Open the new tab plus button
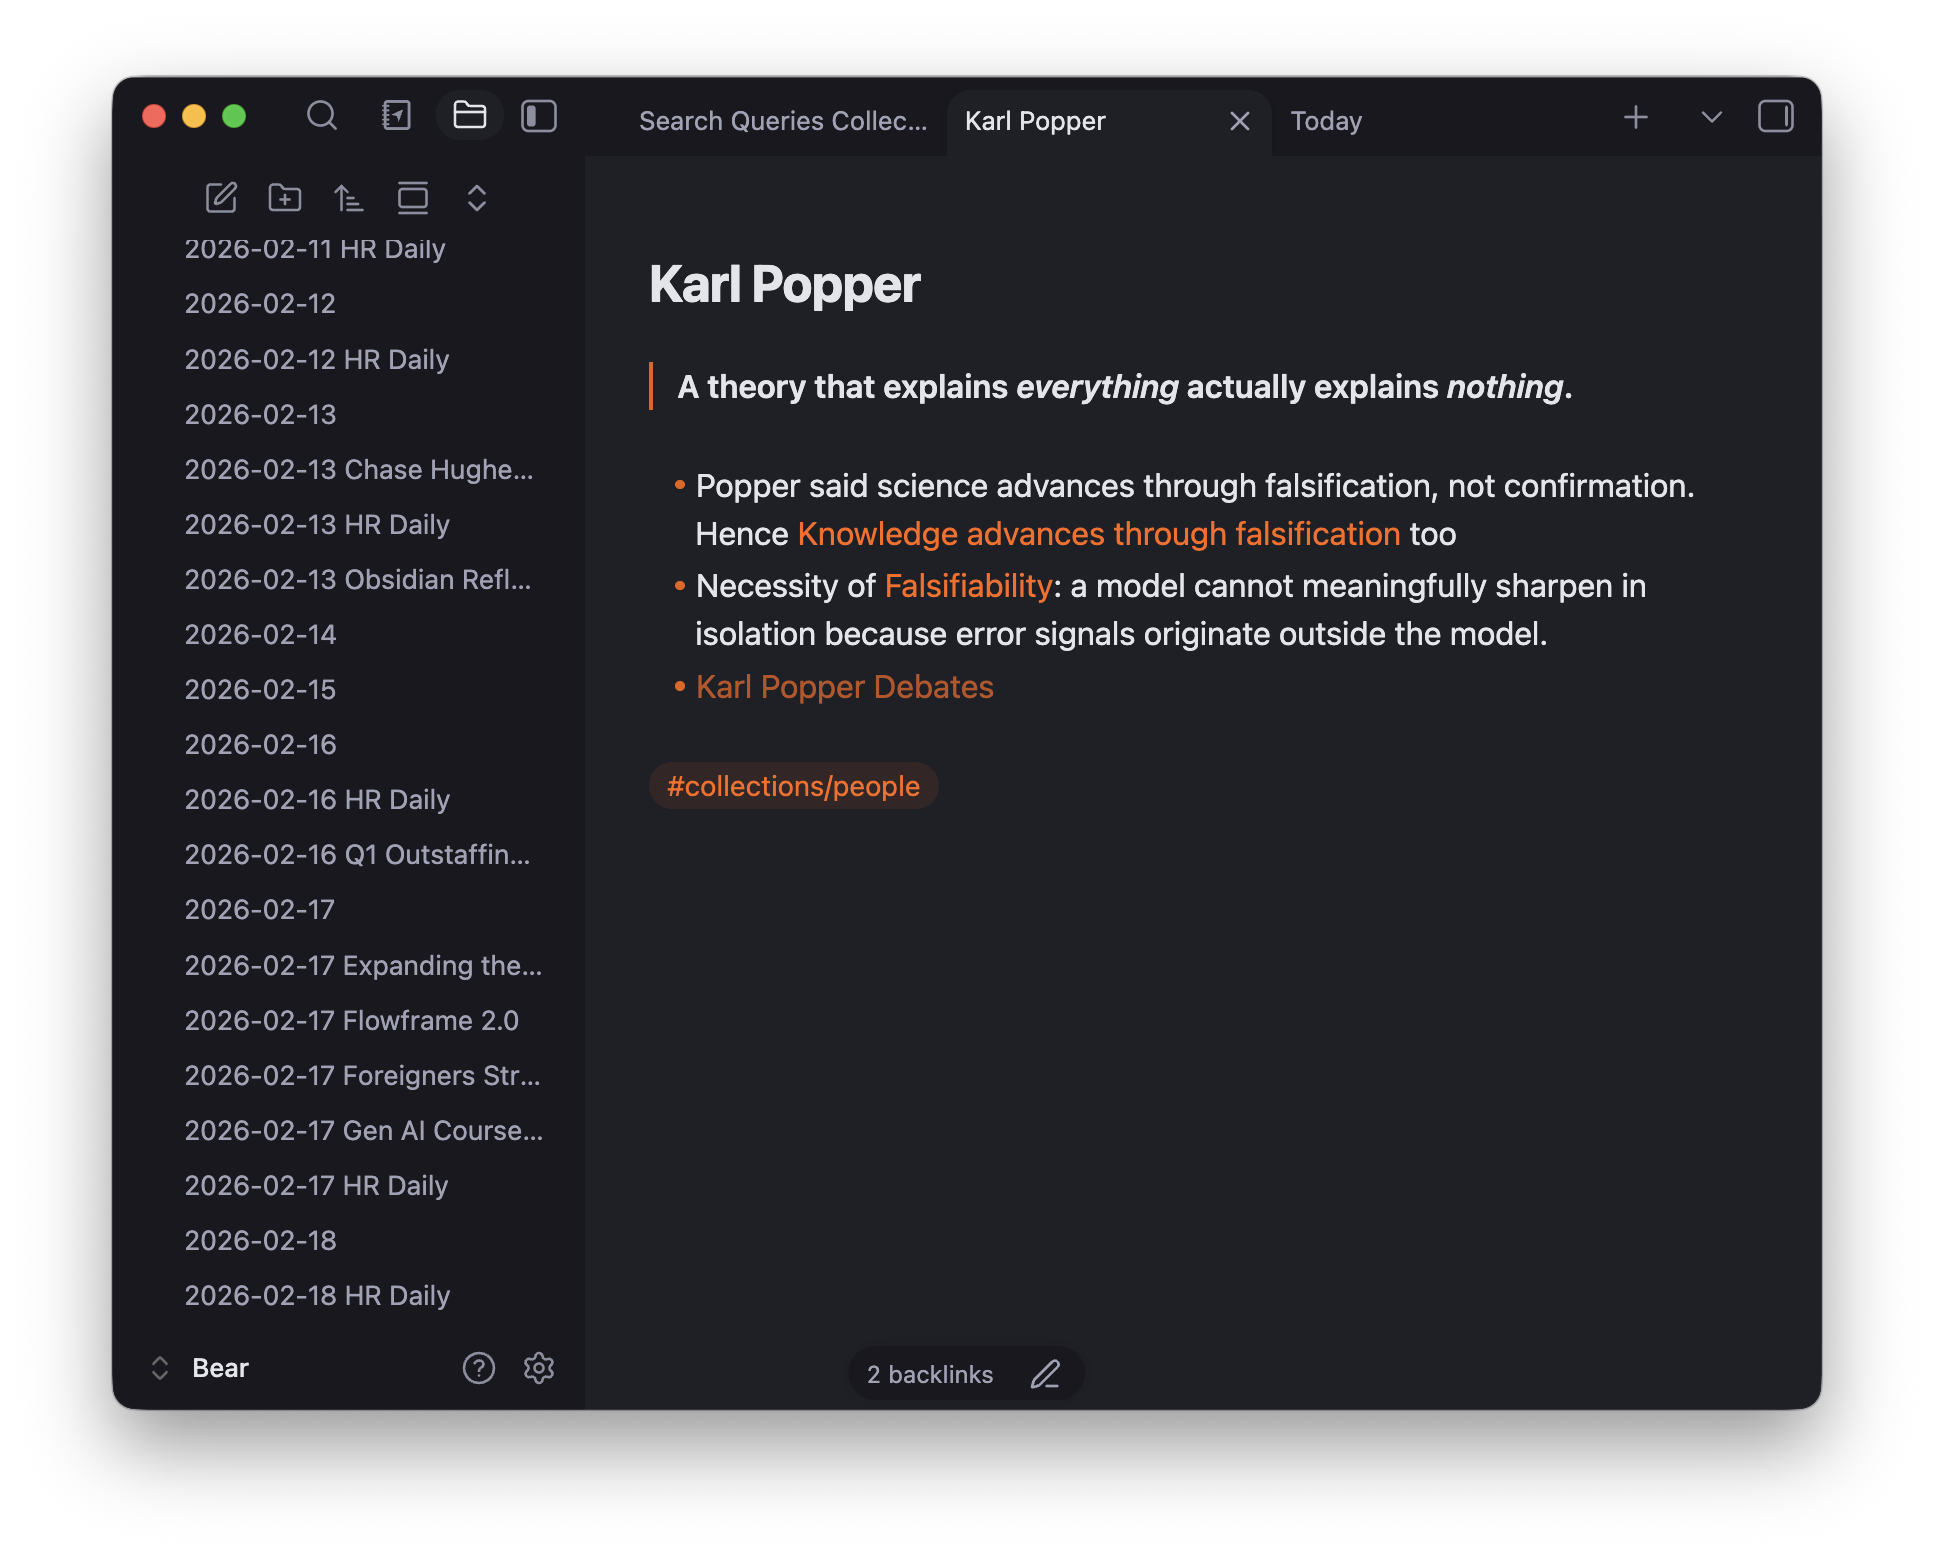The width and height of the screenshot is (1934, 1558). (1636, 118)
